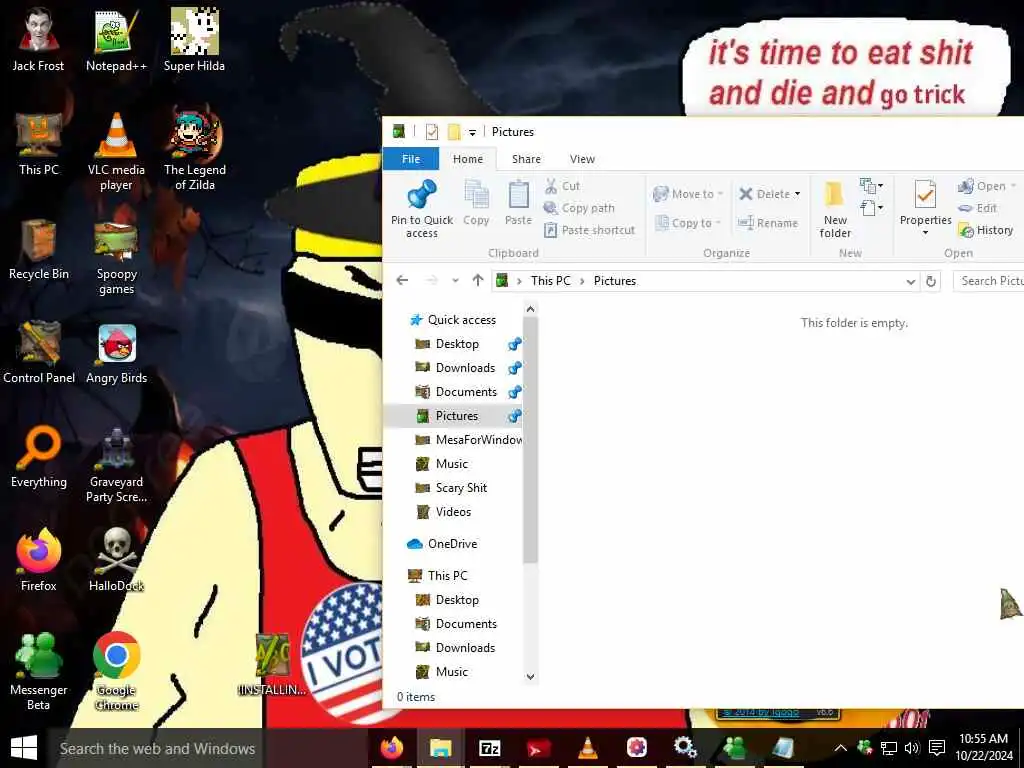Screen dimensions: 1024x768
Task: Select Control Panel desktop icon
Action: point(39,351)
